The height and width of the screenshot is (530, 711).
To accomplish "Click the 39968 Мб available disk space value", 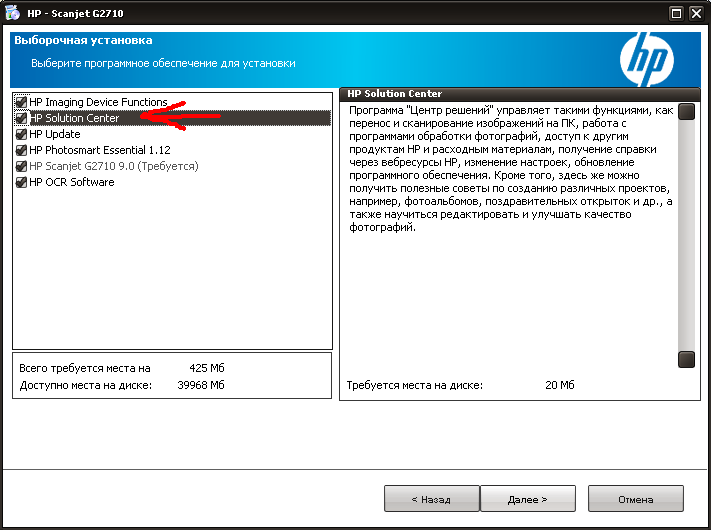I will coord(201,385).
